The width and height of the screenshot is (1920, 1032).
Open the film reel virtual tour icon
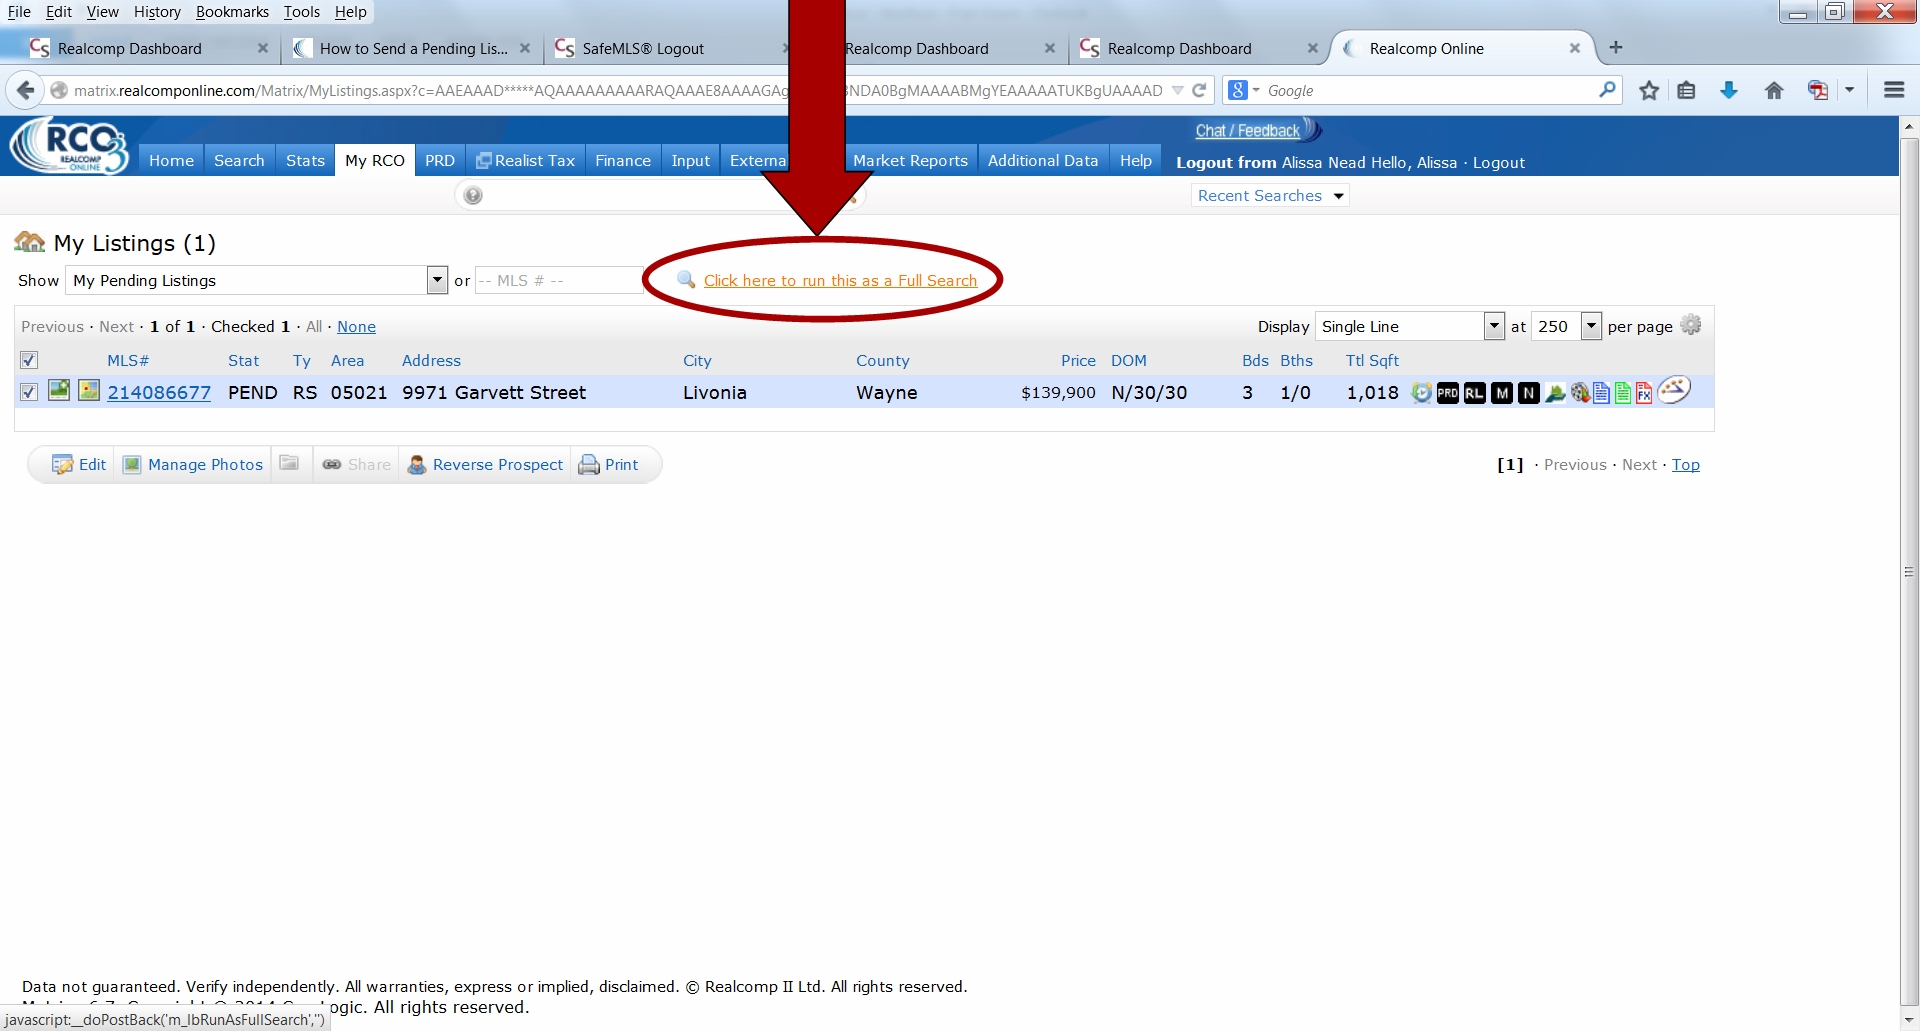pos(1580,393)
